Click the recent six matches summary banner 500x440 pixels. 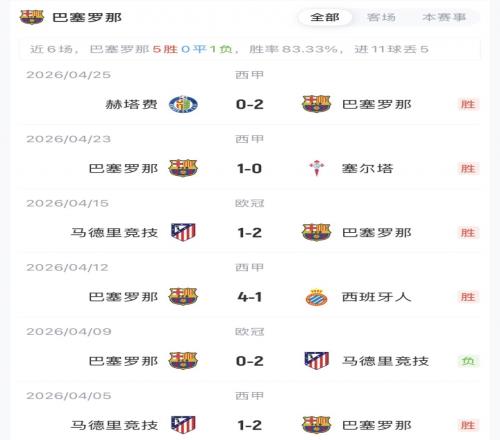point(250,49)
